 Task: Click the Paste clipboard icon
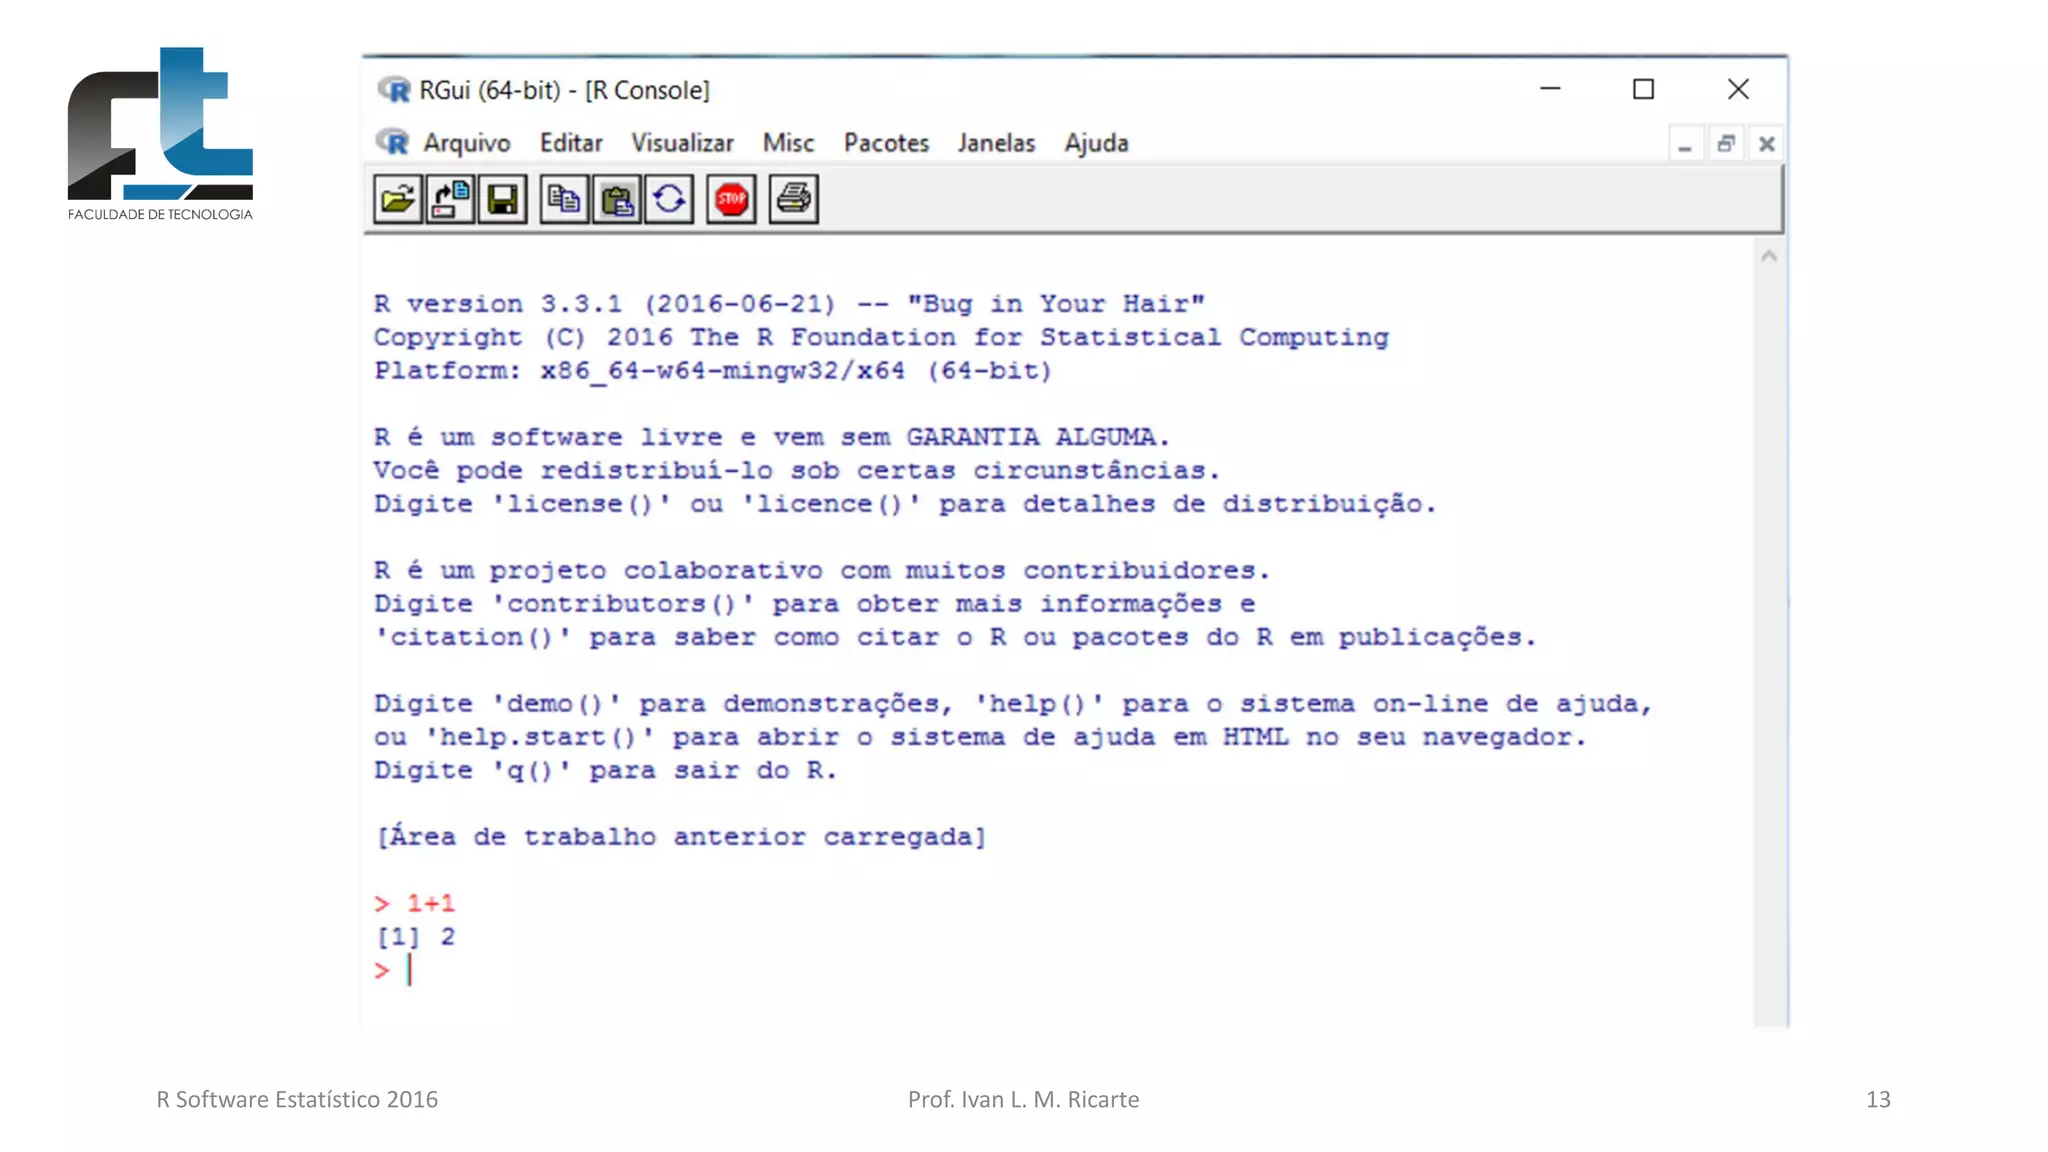pyautogui.click(x=617, y=200)
